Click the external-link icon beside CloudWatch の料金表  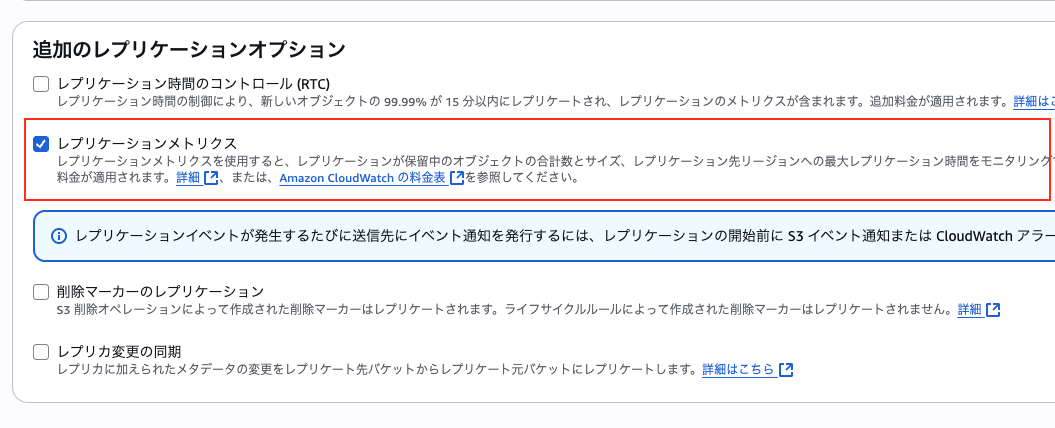click(457, 179)
